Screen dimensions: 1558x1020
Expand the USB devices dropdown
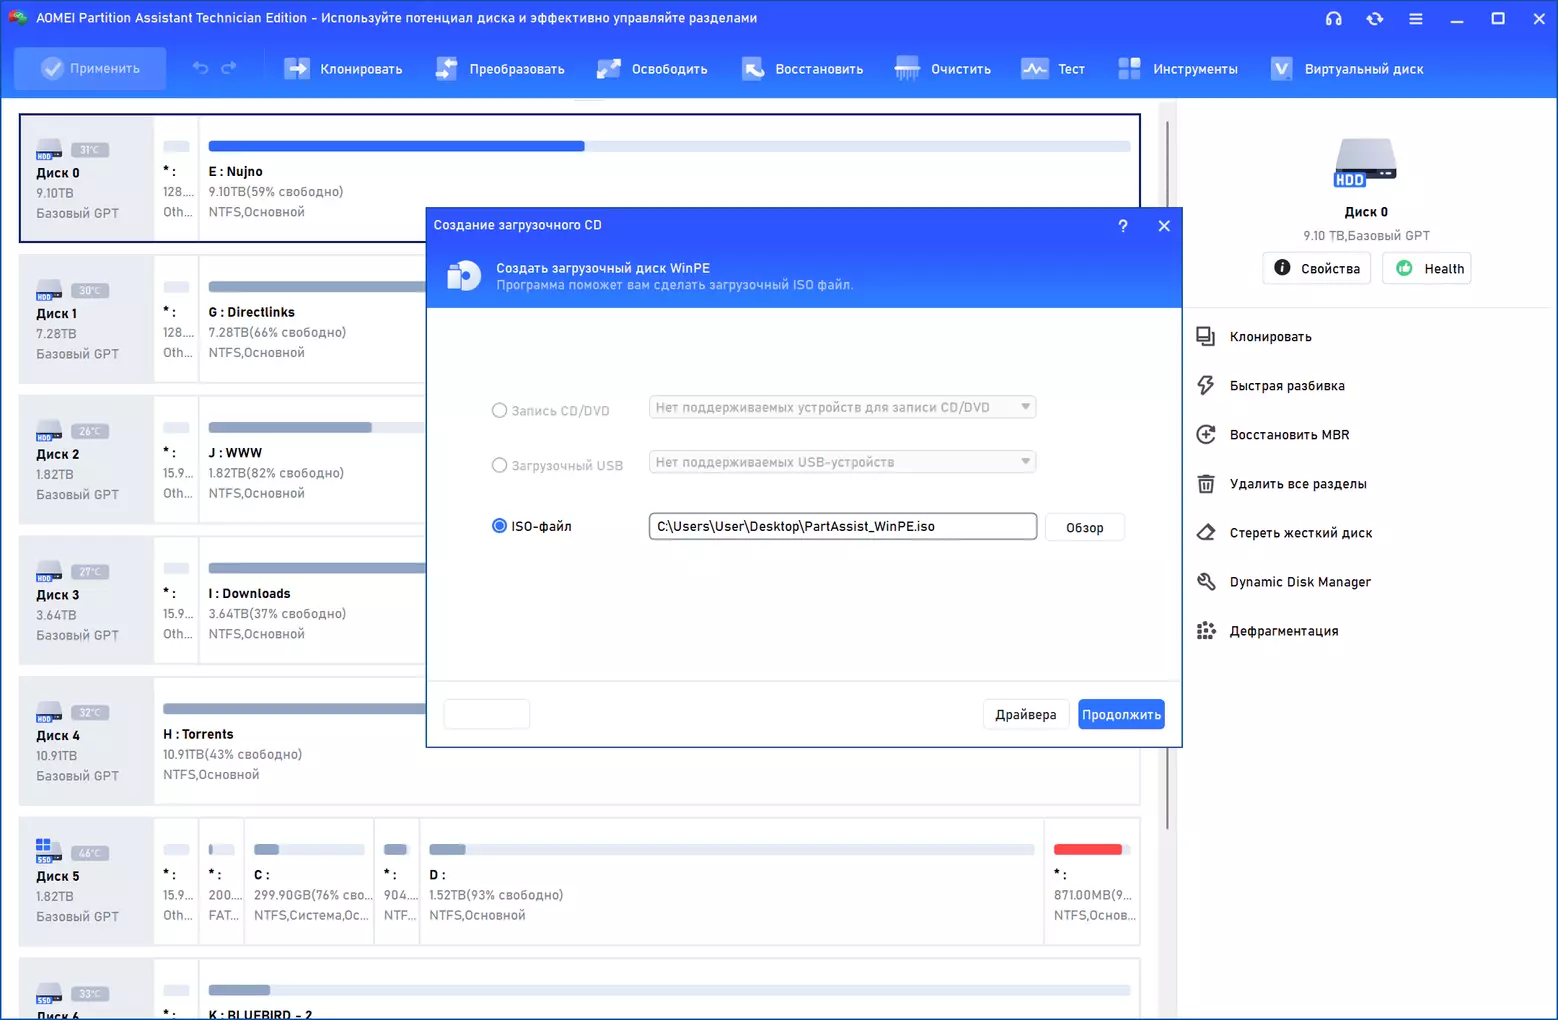pos(842,462)
